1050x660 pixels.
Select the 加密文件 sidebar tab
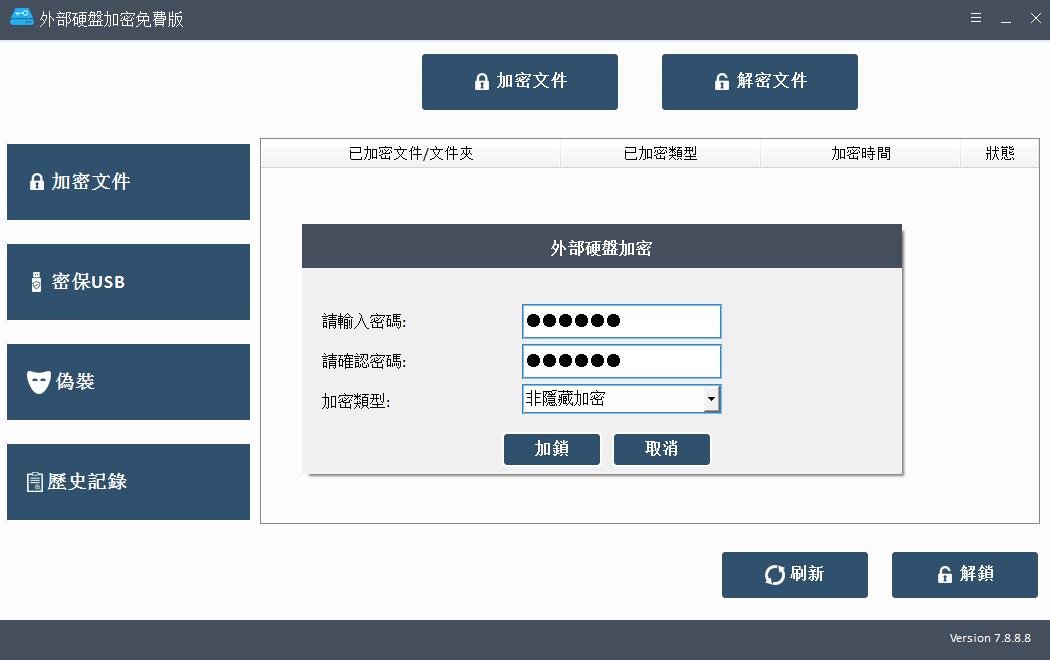pos(129,182)
